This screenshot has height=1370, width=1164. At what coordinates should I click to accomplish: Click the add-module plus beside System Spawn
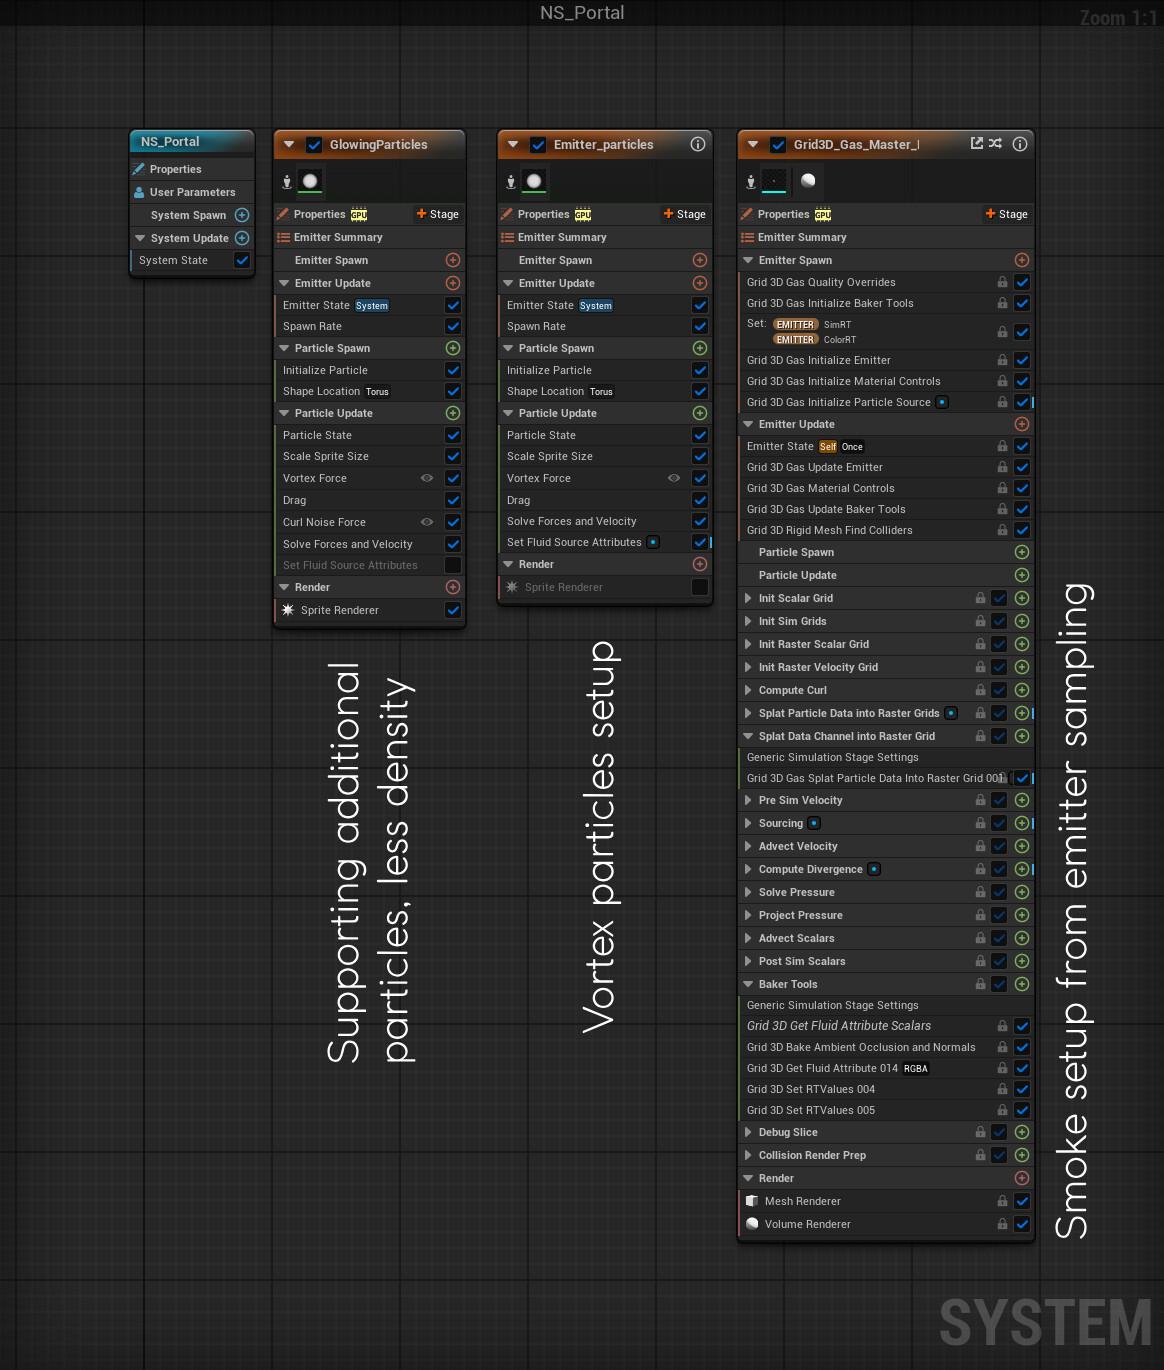click(242, 215)
